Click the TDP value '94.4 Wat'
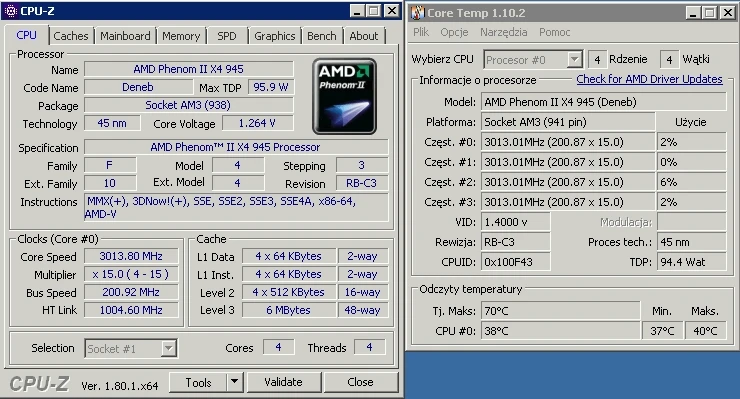The height and width of the screenshot is (399, 740). pyautogui.click(x=691, y=262)
